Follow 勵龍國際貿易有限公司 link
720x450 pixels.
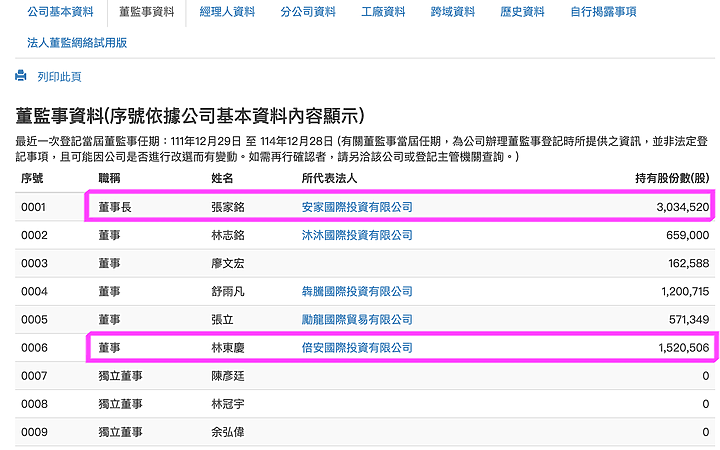[x=357, y=320]
